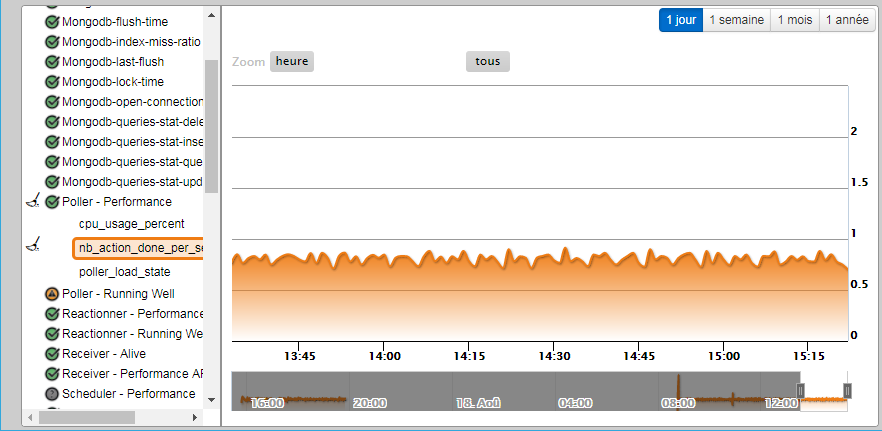The image size is (882, 431).
Task: Zoom the graph to heure
Action: coord(292,61)
